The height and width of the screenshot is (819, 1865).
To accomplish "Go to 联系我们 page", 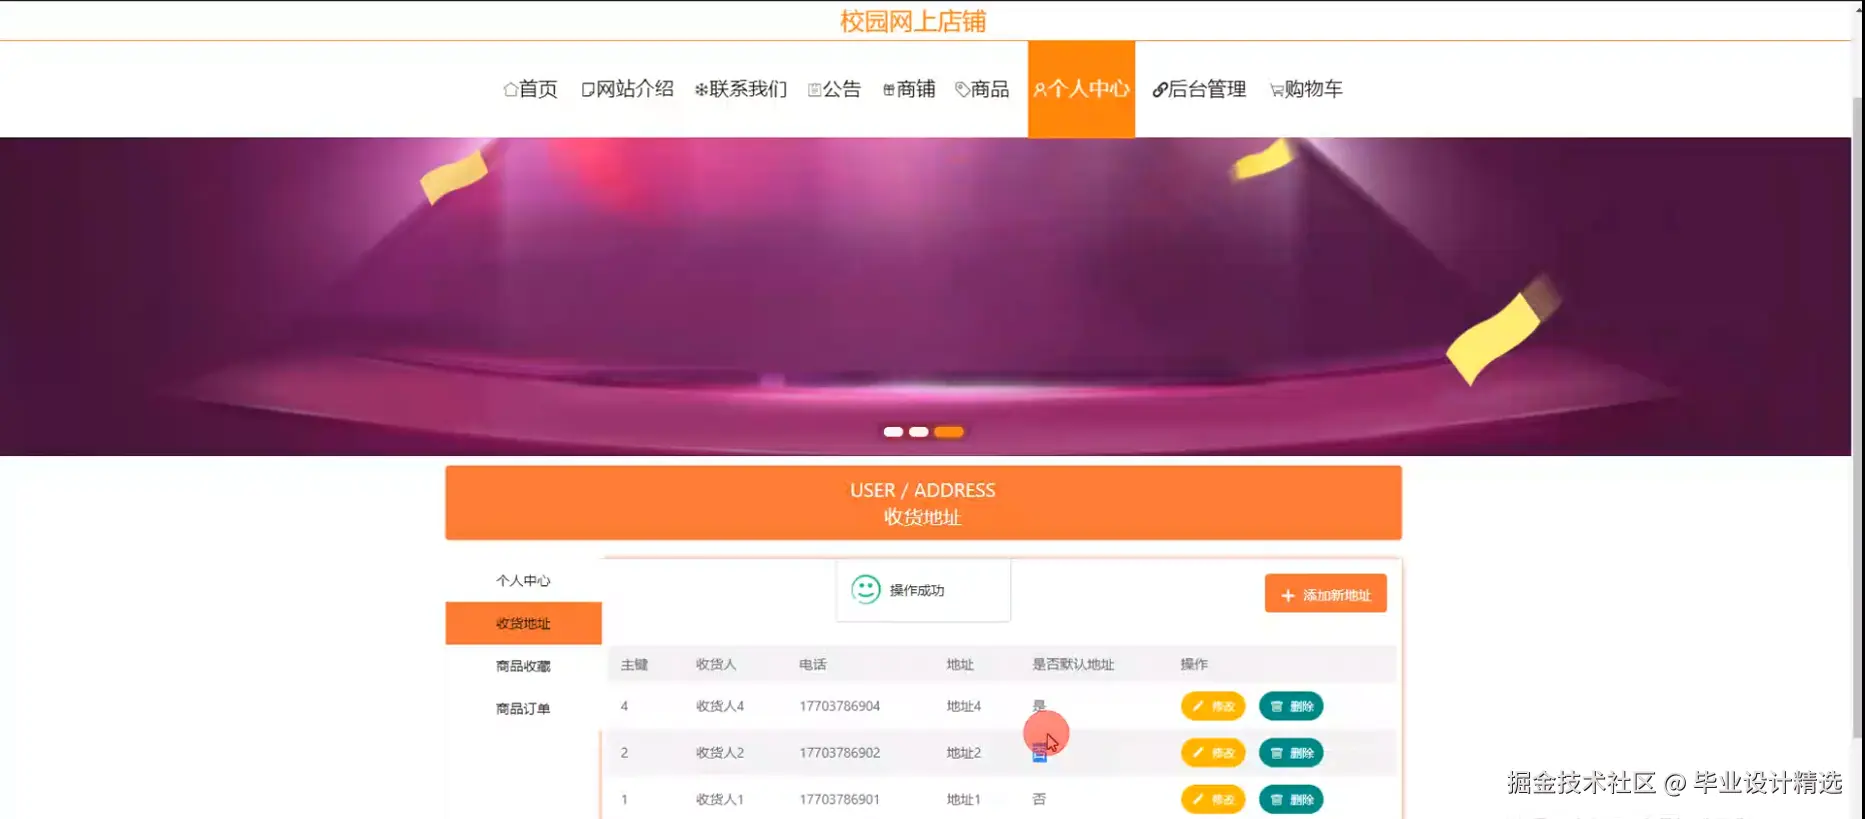I will [x=741, y=89].
